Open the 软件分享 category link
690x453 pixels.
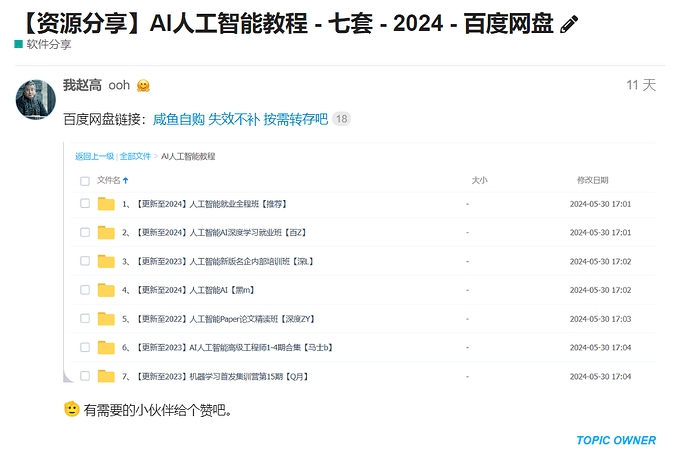tap(48, 44)
